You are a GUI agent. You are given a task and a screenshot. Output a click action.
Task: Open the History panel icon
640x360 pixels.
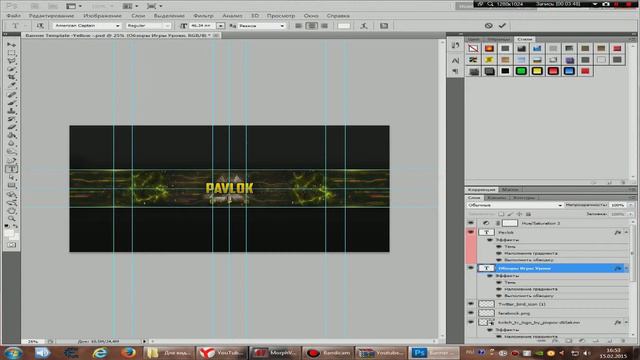coord(456,46)
